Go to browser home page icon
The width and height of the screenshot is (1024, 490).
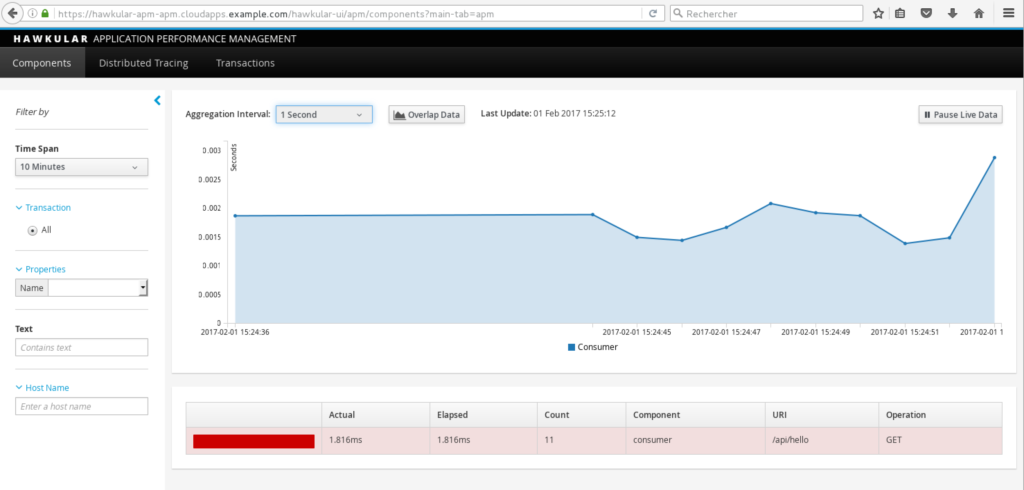[x=978, y=13]
